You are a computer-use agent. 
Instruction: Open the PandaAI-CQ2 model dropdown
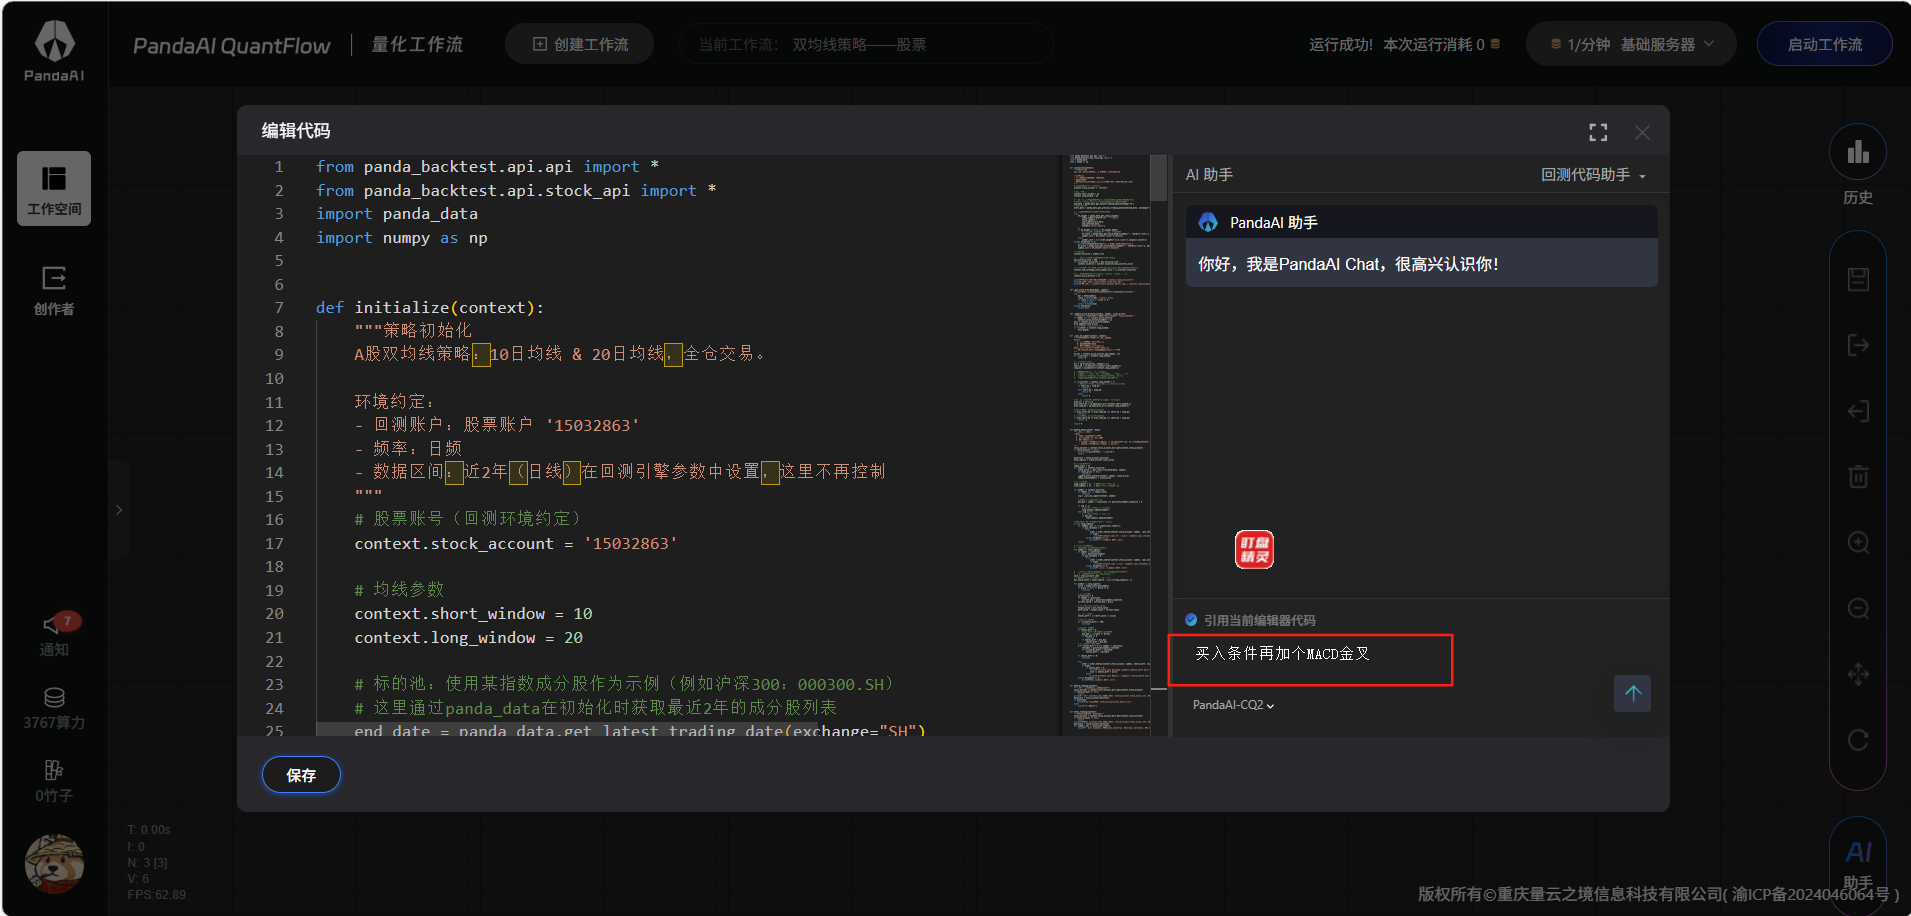(1233, 705)
